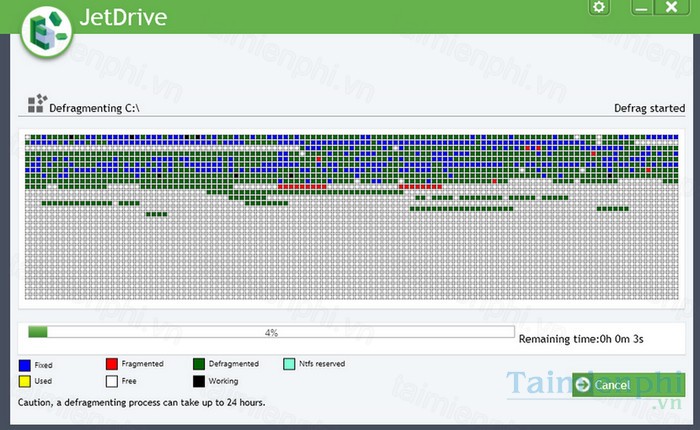Minimize the JetDrive window
The width and height of the screenshot is (700, 430).
pos(642,7)
